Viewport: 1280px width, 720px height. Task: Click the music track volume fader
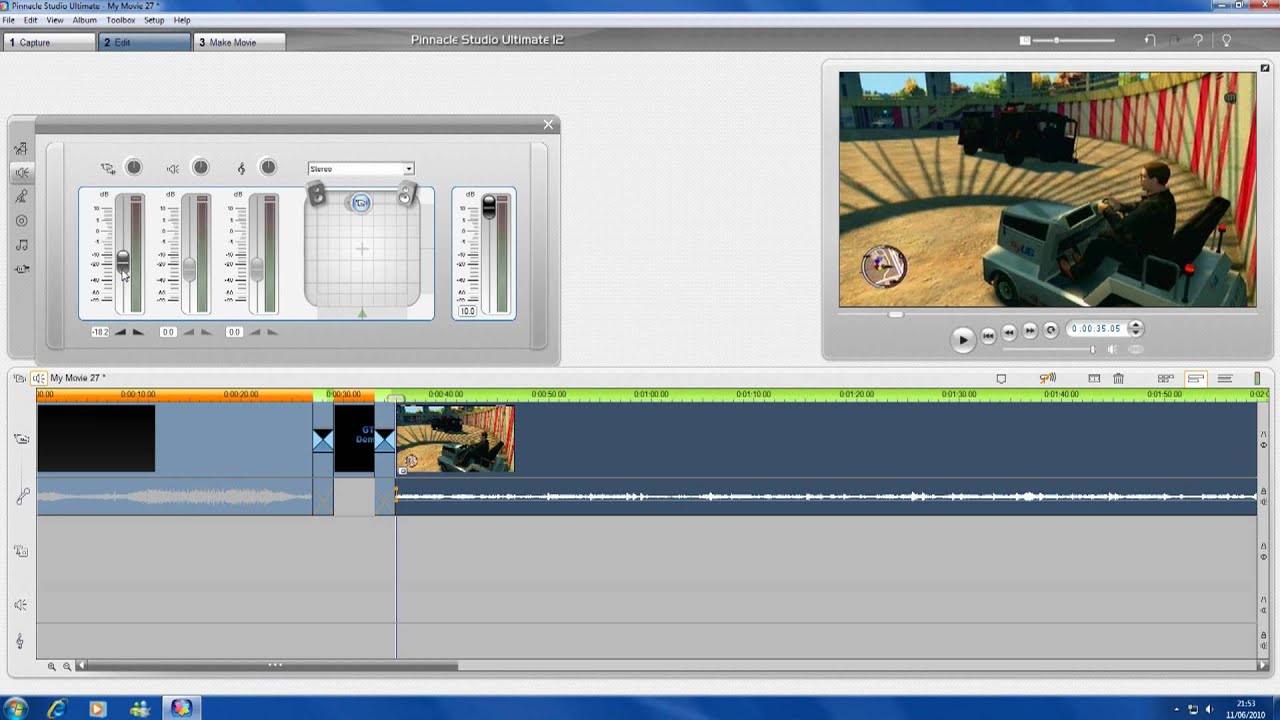coord(256,269)
